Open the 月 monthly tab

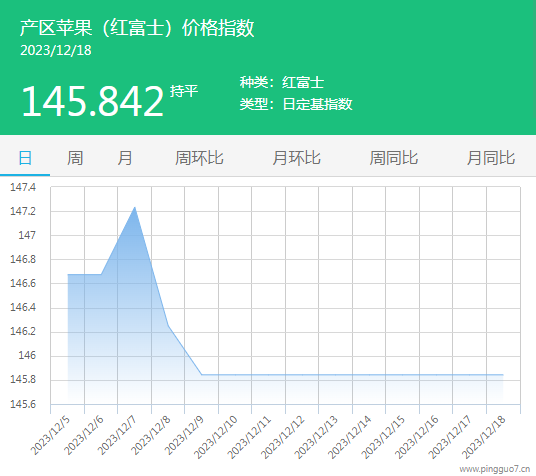[125, 158]
